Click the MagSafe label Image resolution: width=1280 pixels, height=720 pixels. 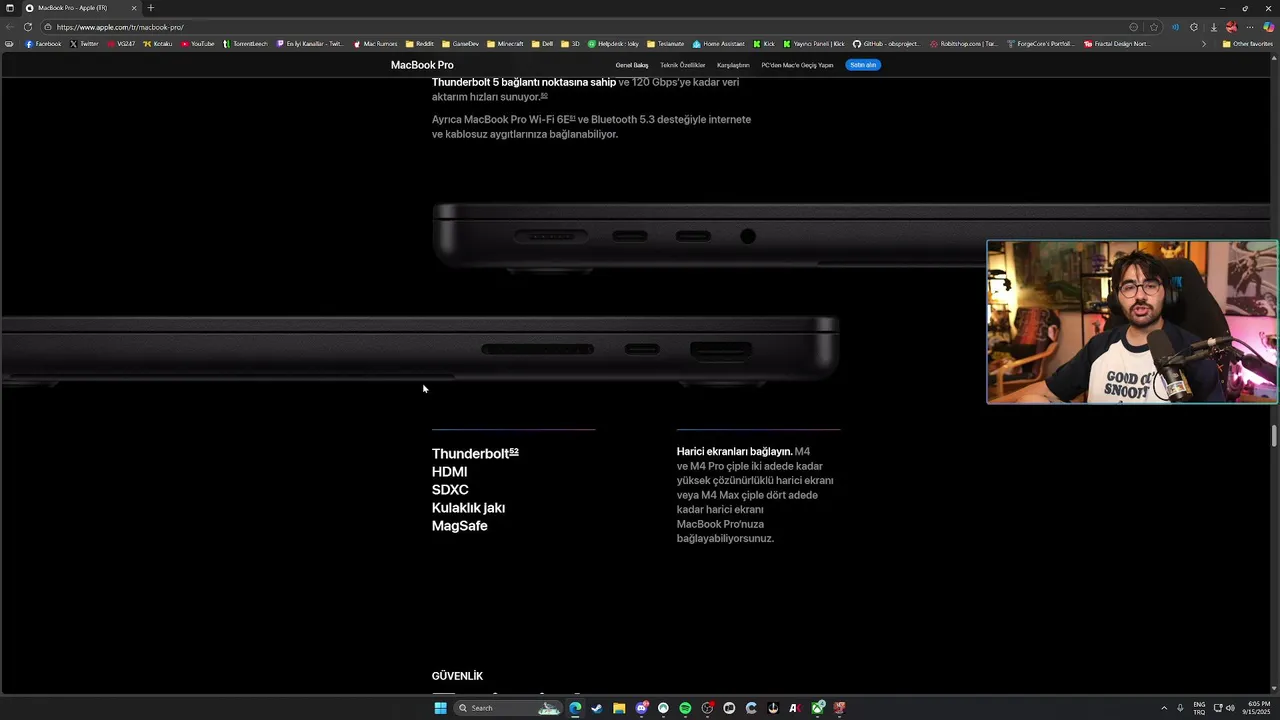point(459,526)
